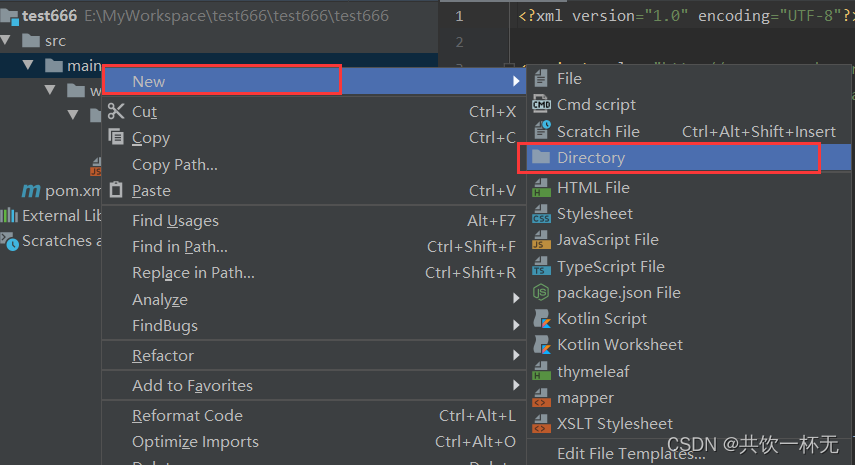
Task: Select thymeleaf template entry
Action: [689, 371]
